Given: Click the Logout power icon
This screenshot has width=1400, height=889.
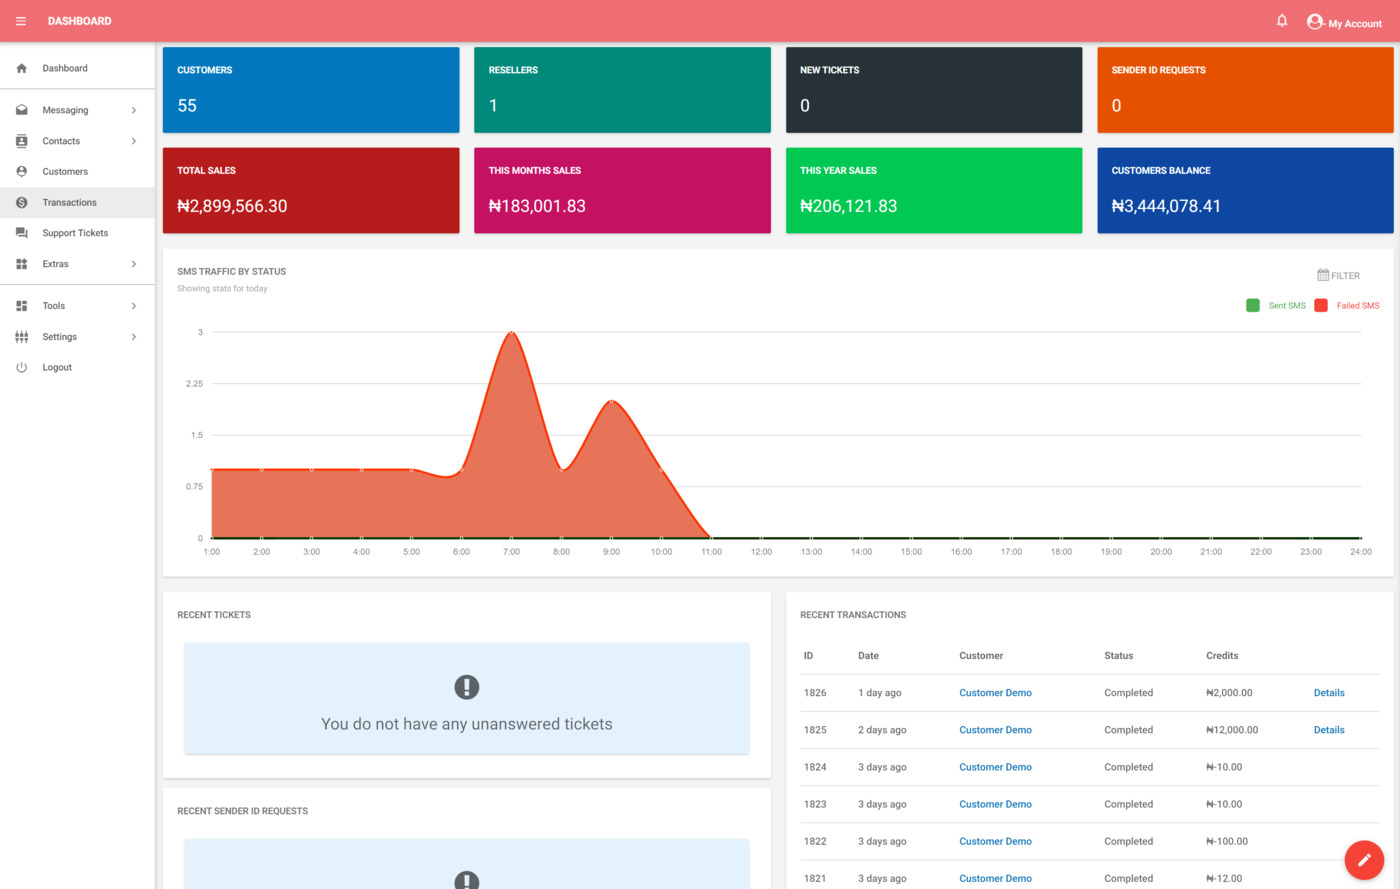Looking at the screenshot, I should coord(22,368).
